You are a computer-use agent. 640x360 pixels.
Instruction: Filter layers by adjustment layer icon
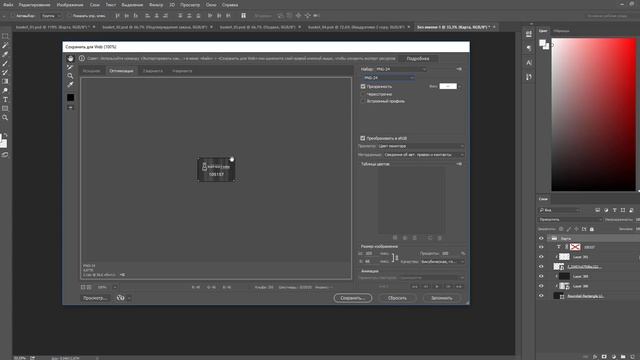point(606,210)
